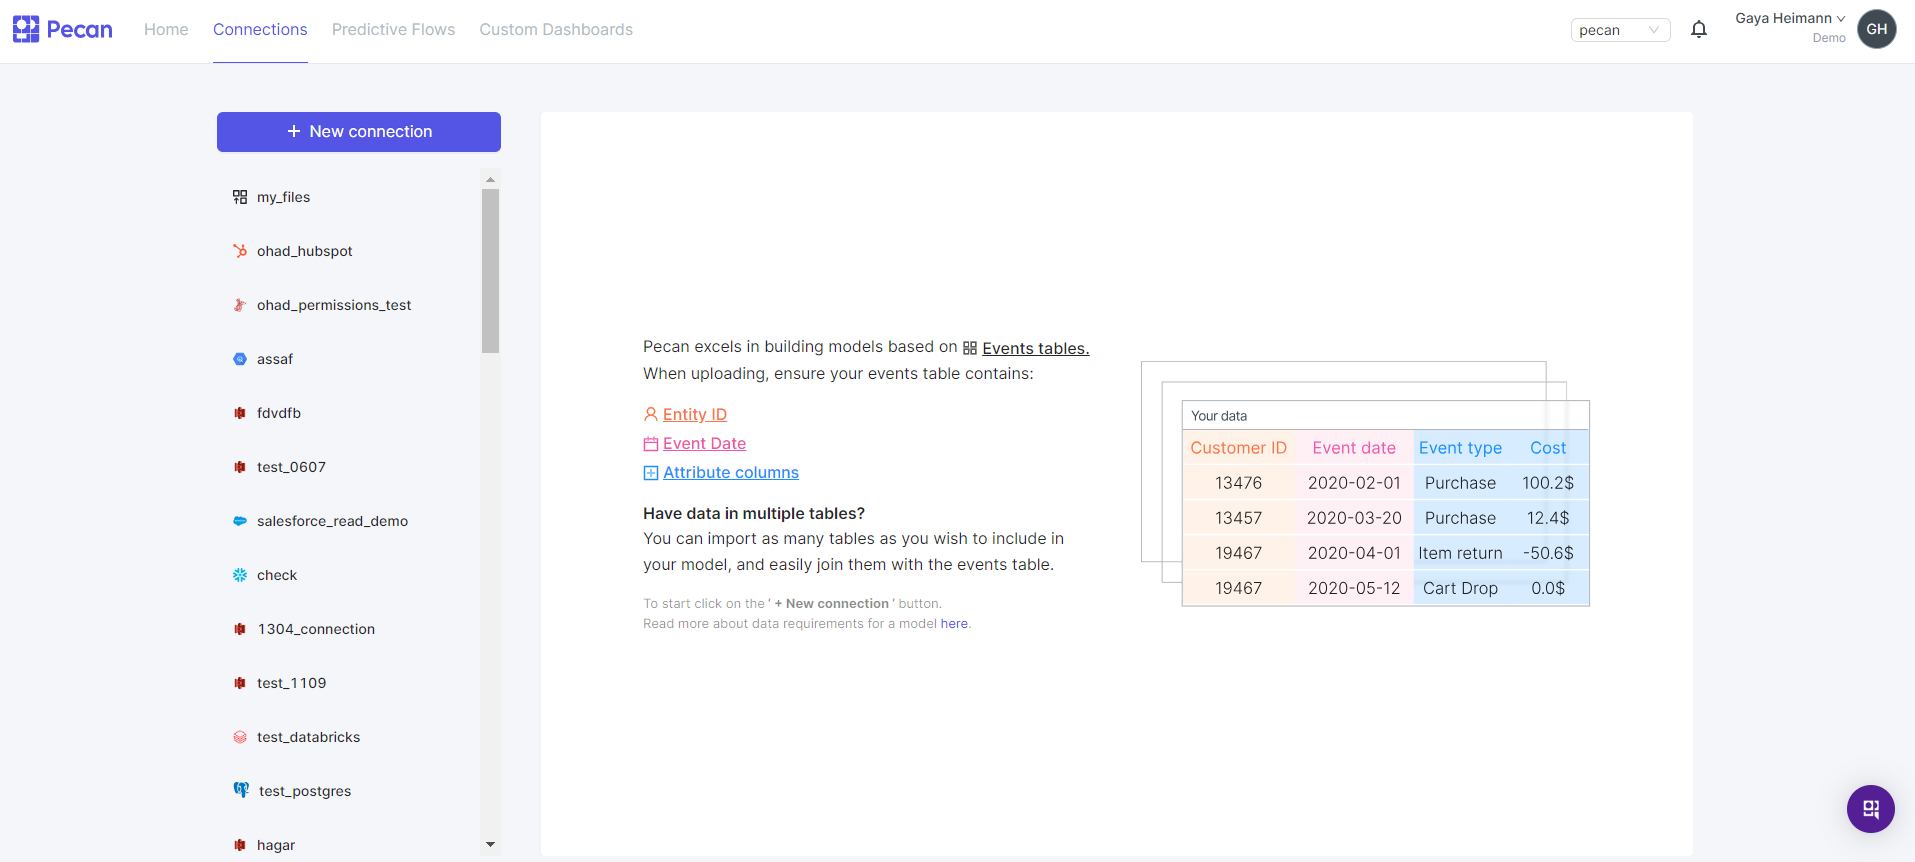Select the Connections tab

260,30
